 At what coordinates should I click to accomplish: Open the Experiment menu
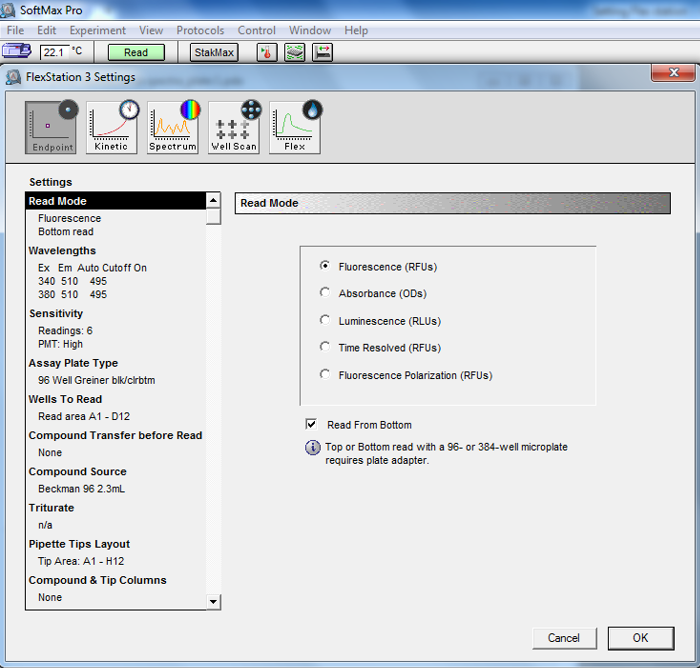click(98, 30)
